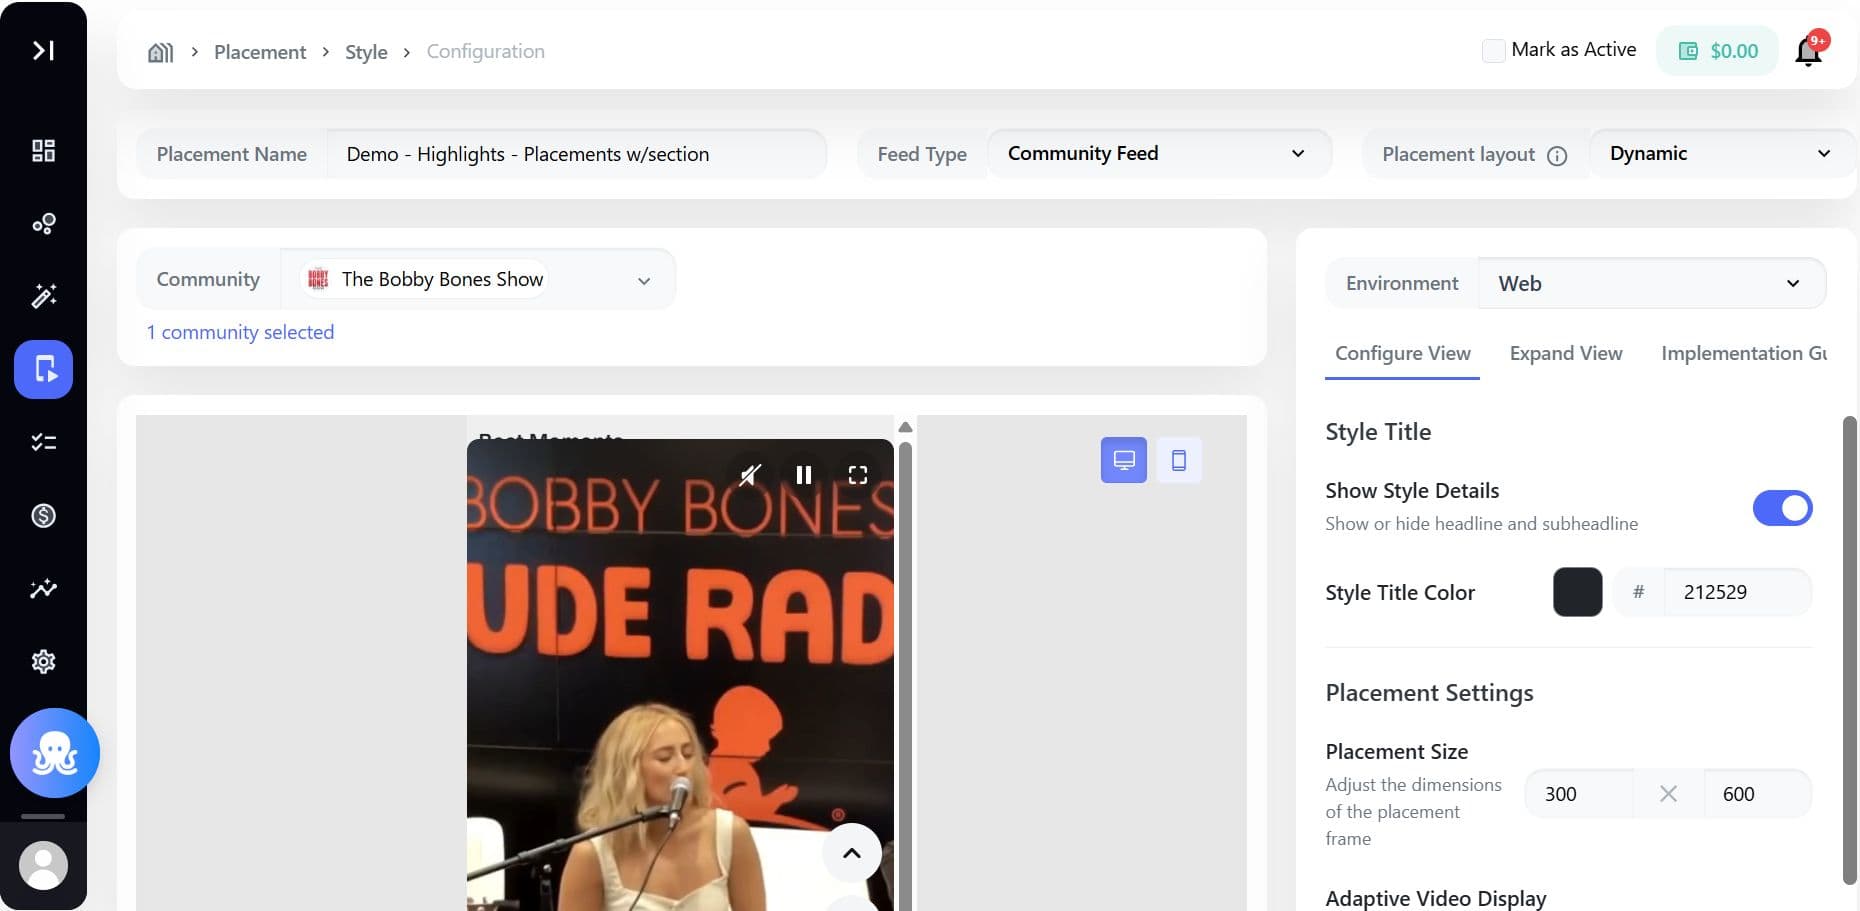Edit the placement height field 600
The width and height of the screenshot is (1860, 911).
coord(1757,794)
